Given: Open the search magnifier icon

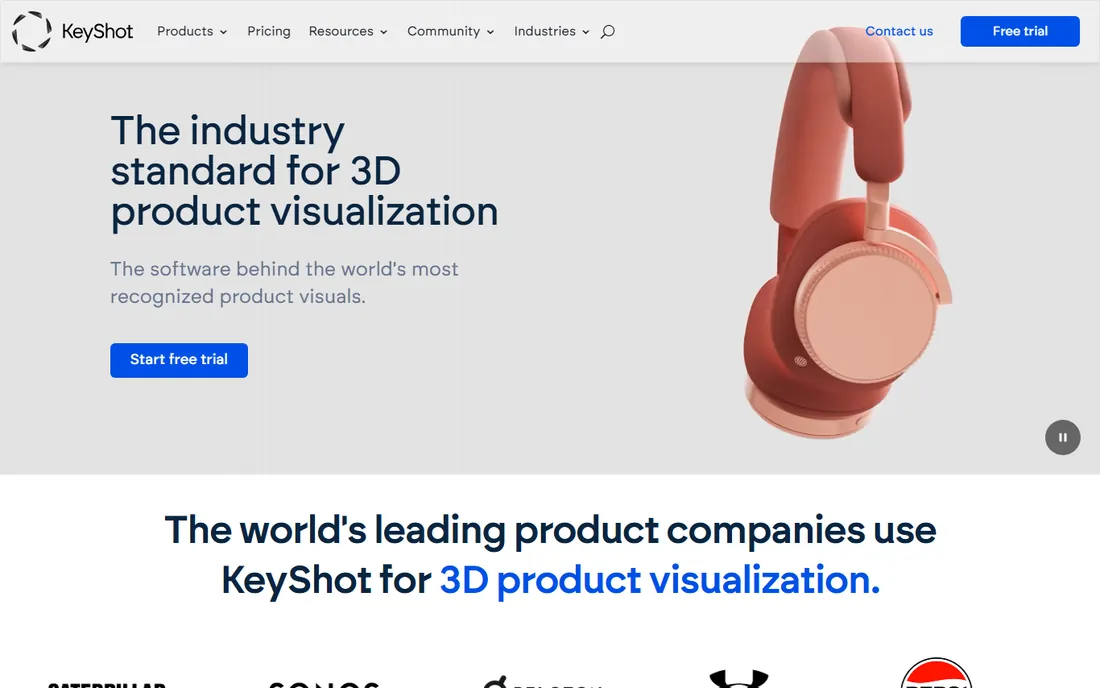Looking at the screenshot, I should (x=608, y=32).
